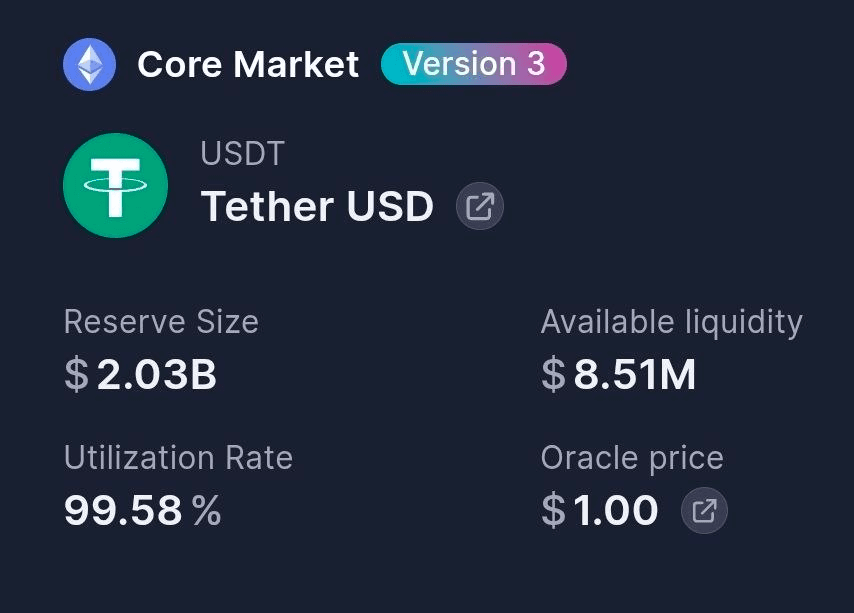
Task: Click the percent sign after 99.58
Action: click(206, 511)
